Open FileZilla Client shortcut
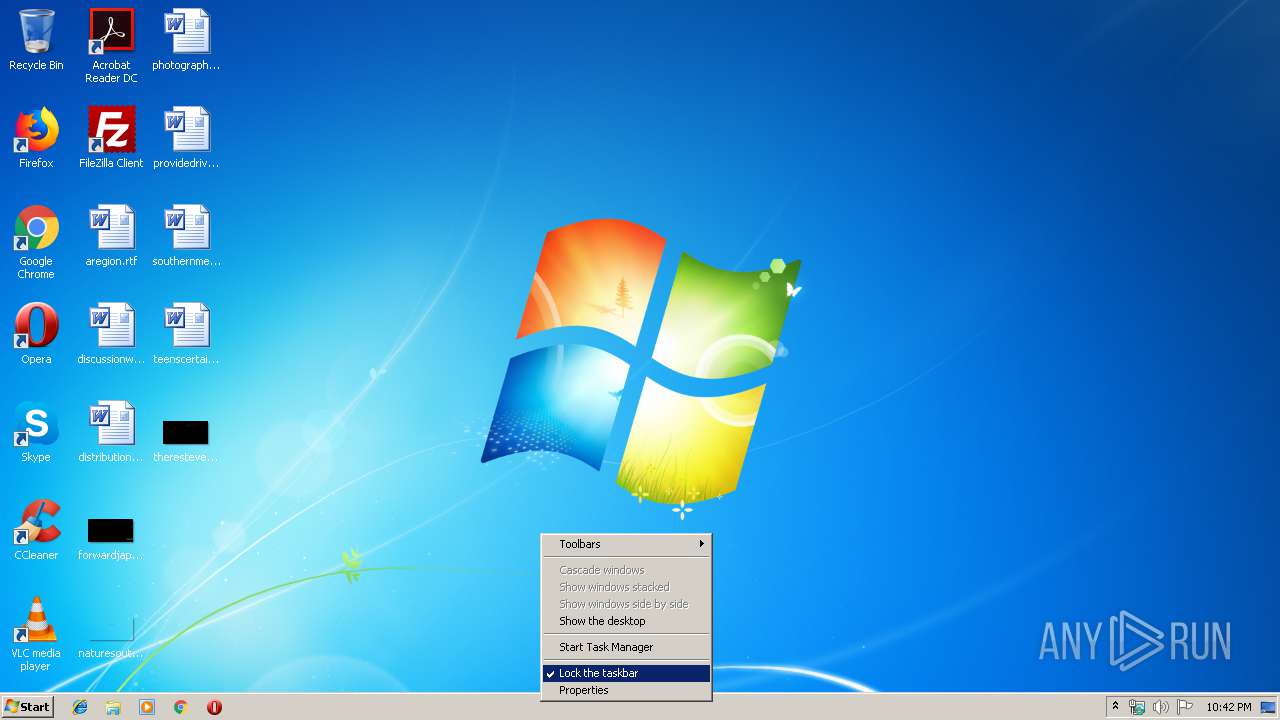The width and height of the screenshot is (1280, 720). 111,138
